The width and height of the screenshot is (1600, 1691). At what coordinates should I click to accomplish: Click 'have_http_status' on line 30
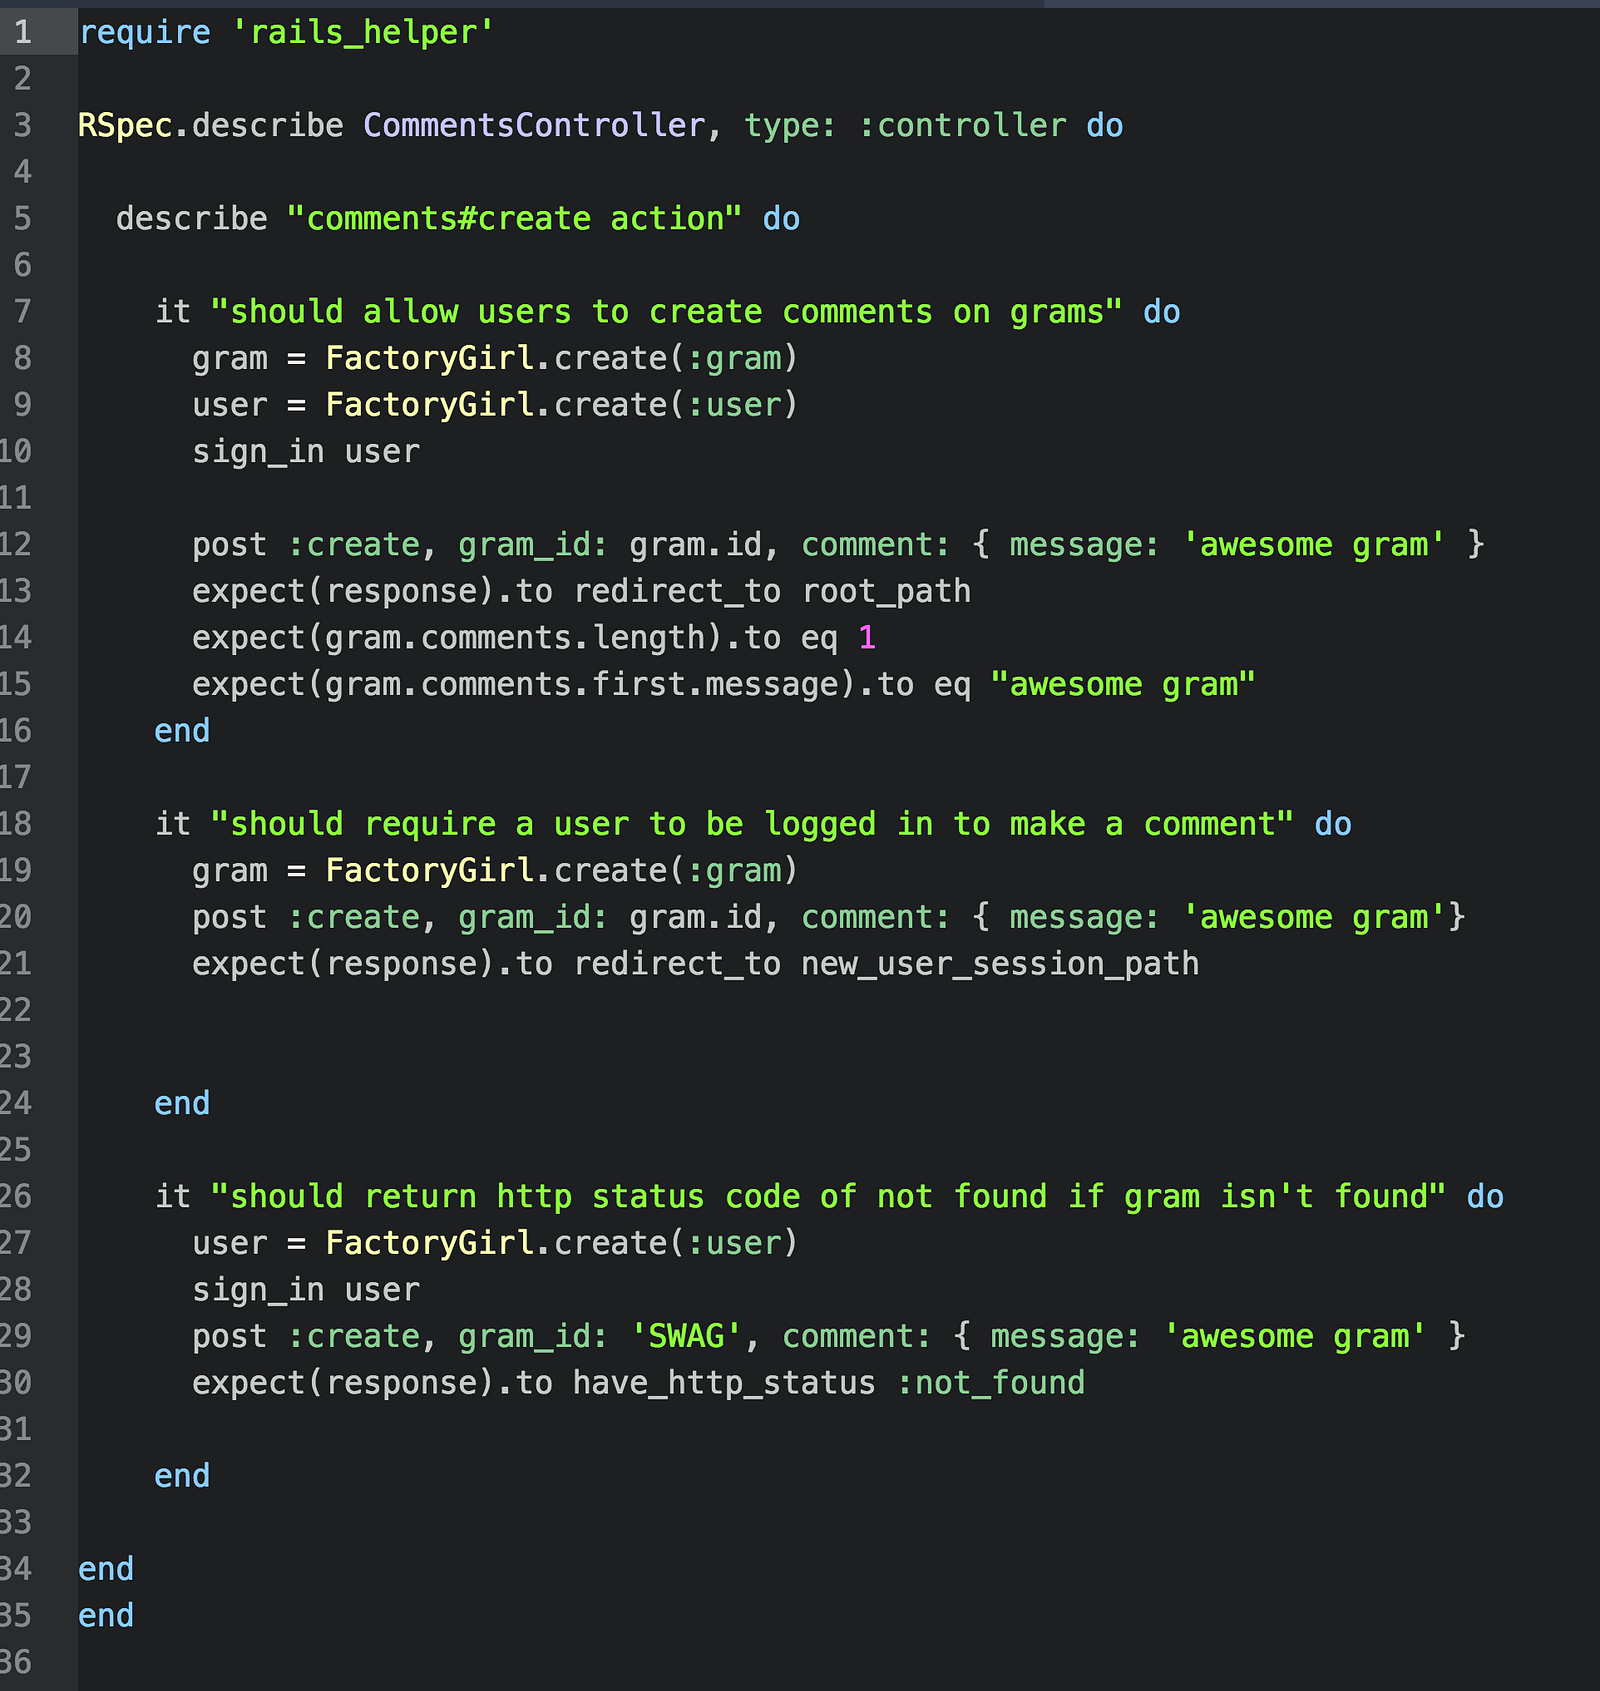click(724, 1383)
